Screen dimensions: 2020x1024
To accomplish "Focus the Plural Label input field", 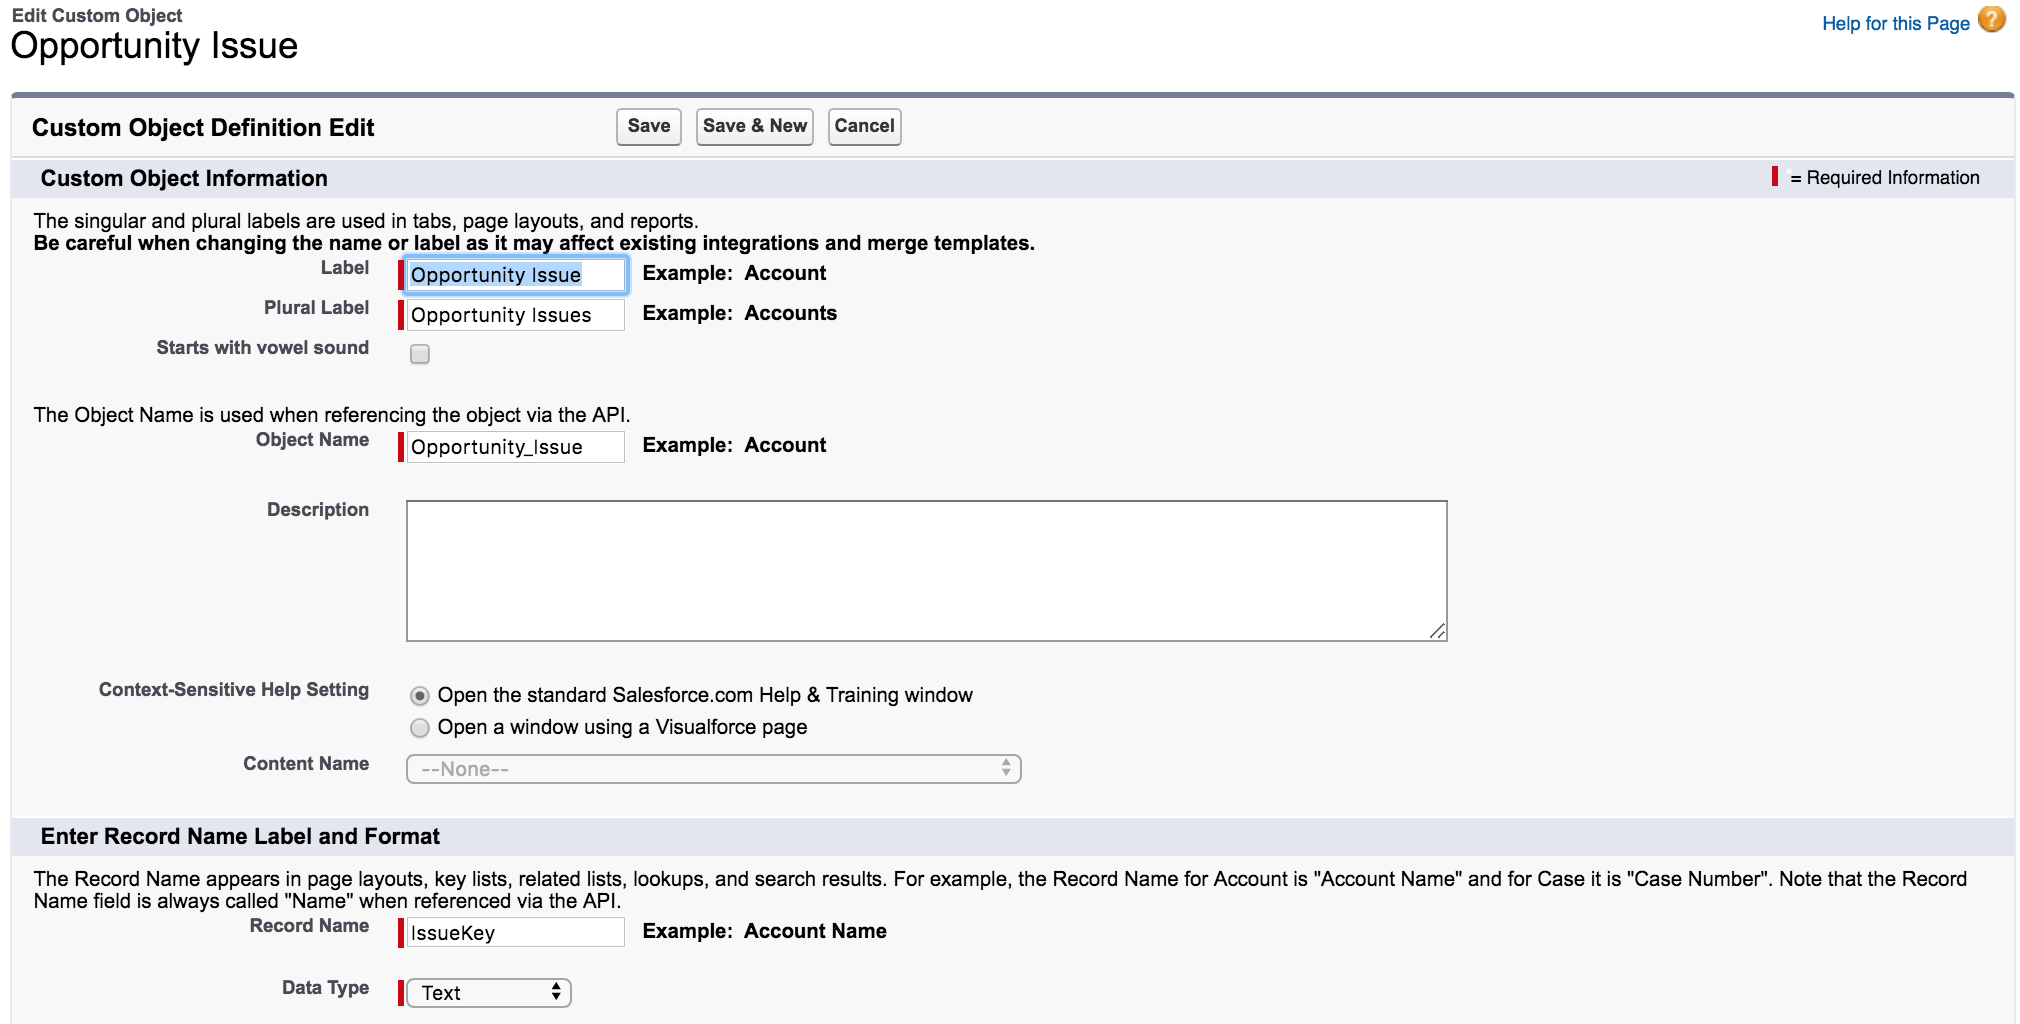I will click(515, 315).
